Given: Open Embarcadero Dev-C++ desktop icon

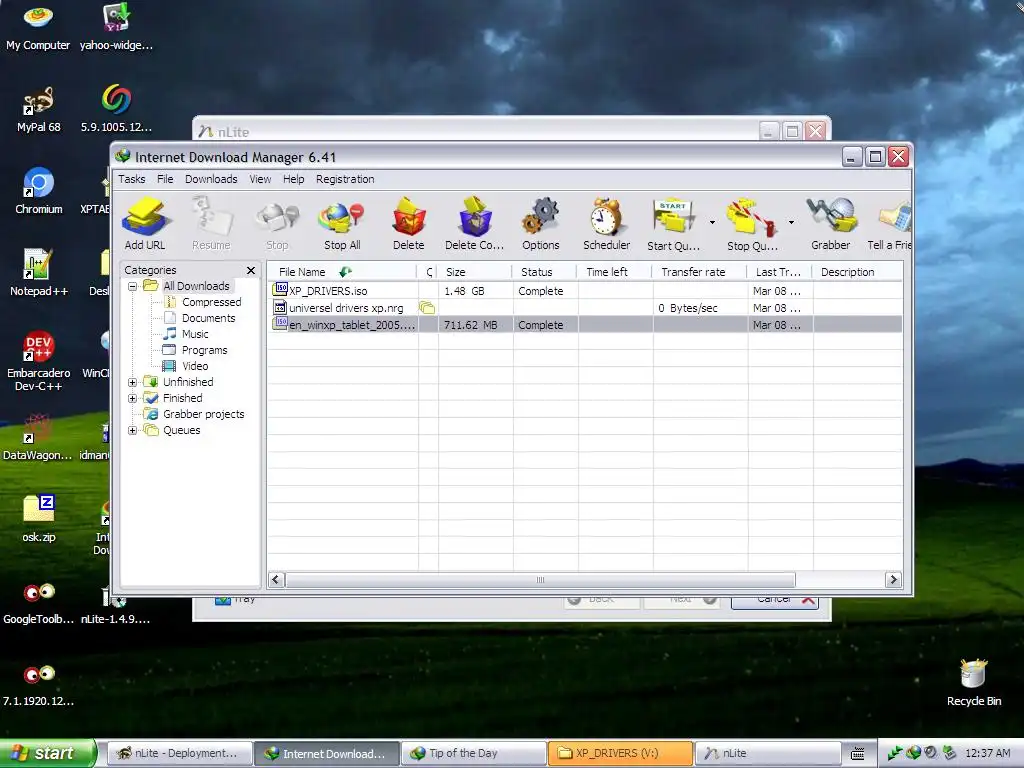Looking at the screenshot, I should 39,361.
